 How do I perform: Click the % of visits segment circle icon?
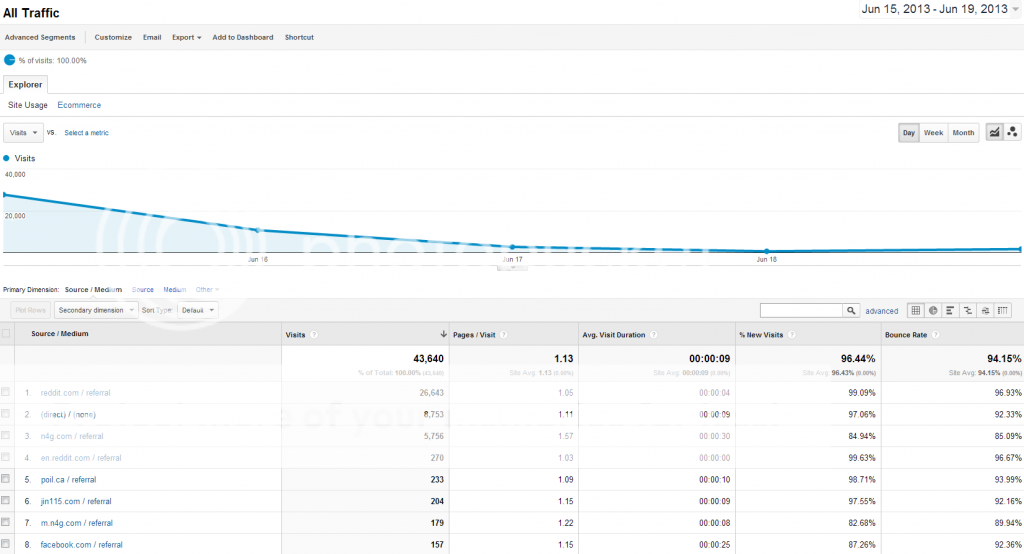(x=9, y=60)
